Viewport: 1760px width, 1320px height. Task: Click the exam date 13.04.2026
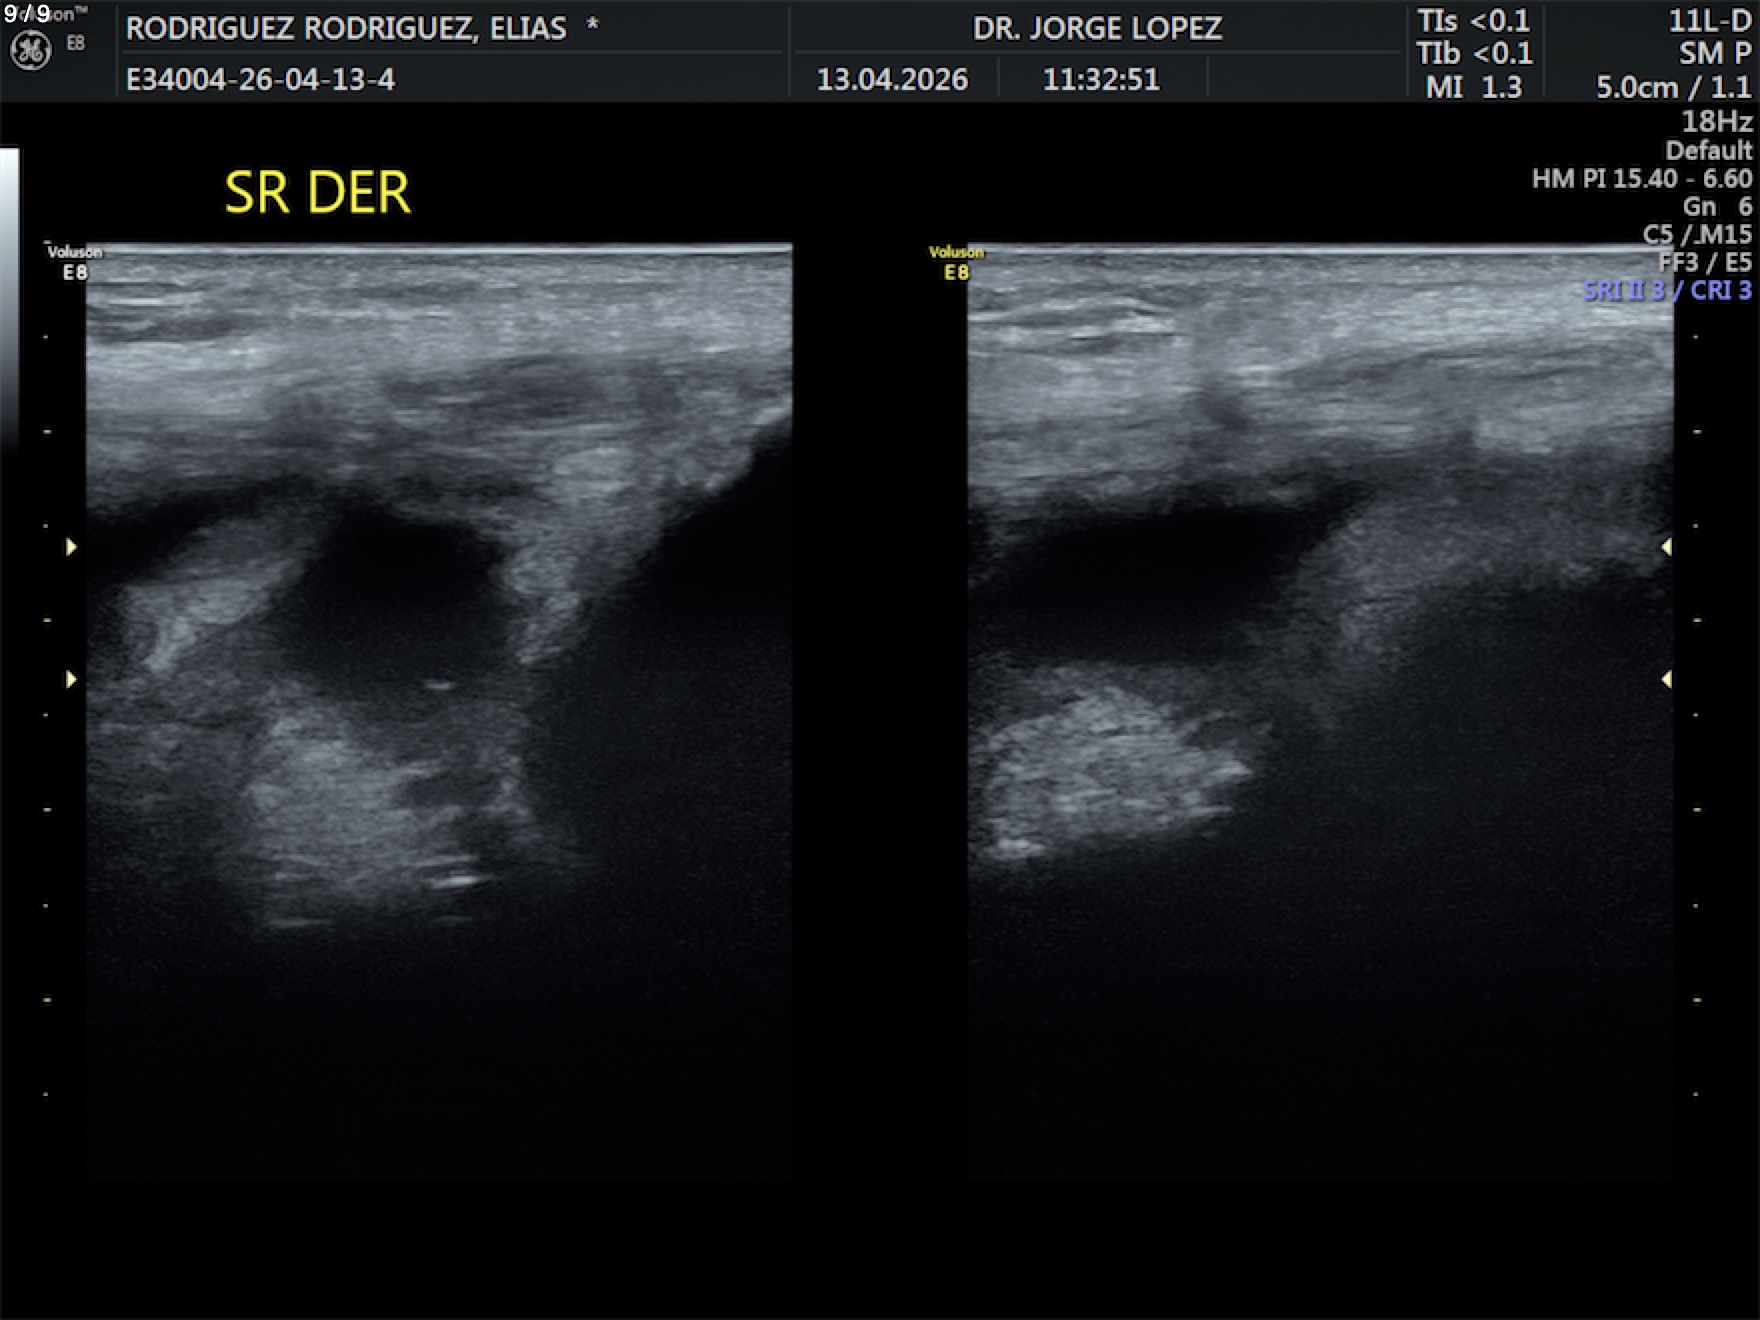click(x=892, y=79)
